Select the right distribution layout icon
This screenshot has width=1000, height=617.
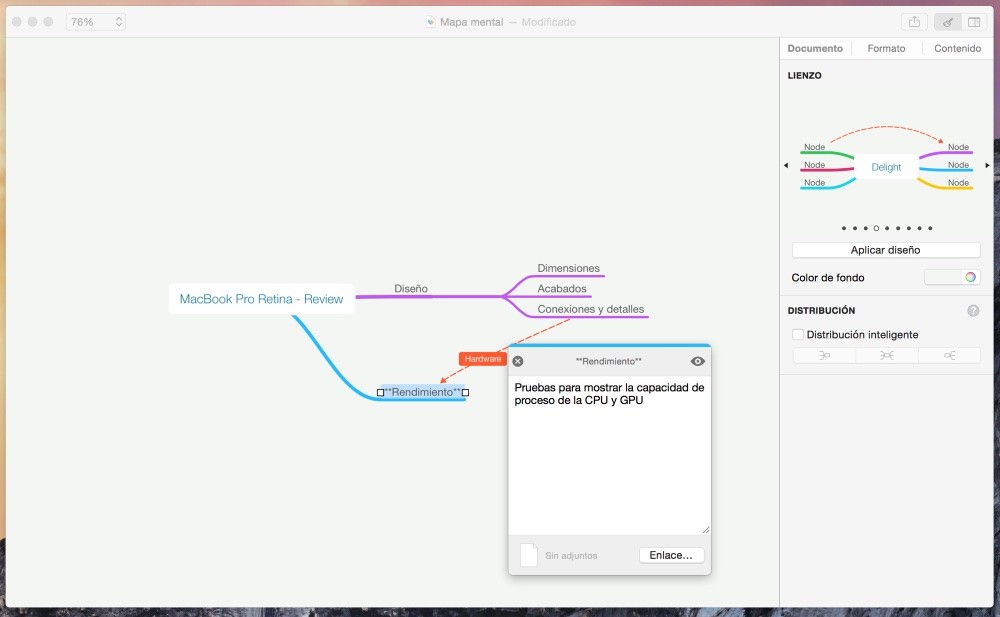click(x=949, y=354)
